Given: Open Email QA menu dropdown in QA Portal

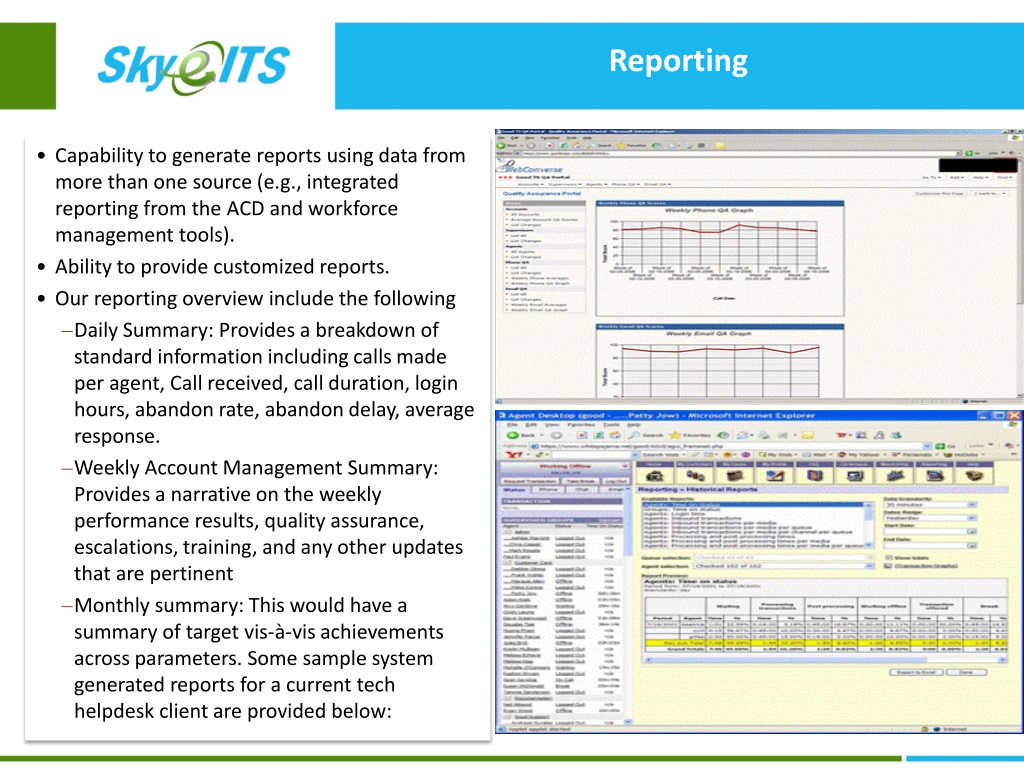Looking at the screenshot, I should pos(658,185).
